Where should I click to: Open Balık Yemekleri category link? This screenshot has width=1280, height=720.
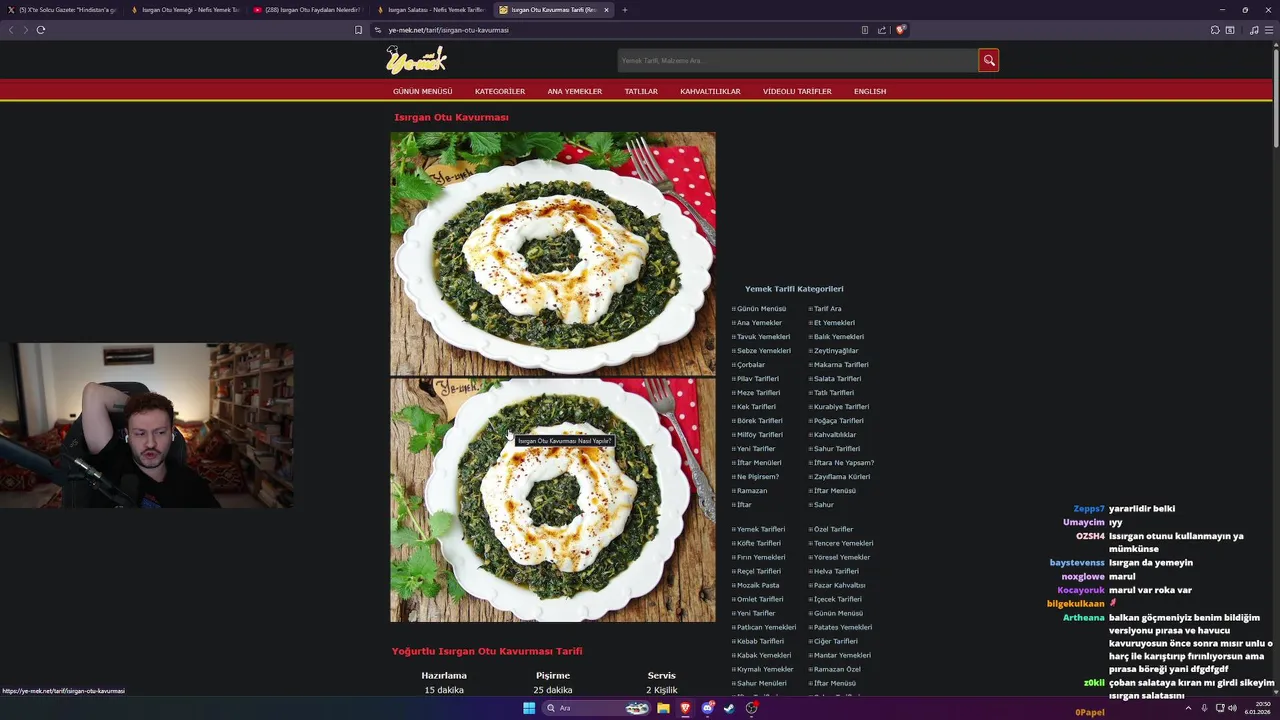pyautogui.click(x=839, y=337)
